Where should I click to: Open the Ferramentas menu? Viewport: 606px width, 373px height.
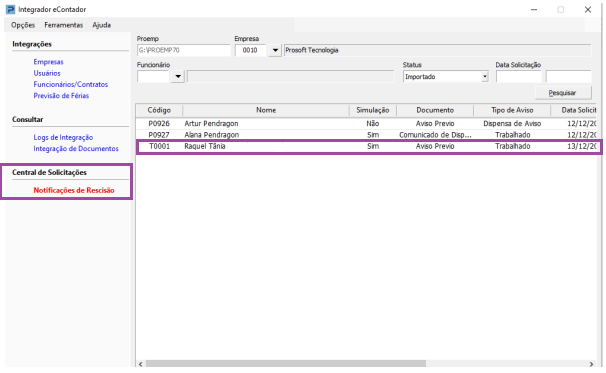click(63, 25)
